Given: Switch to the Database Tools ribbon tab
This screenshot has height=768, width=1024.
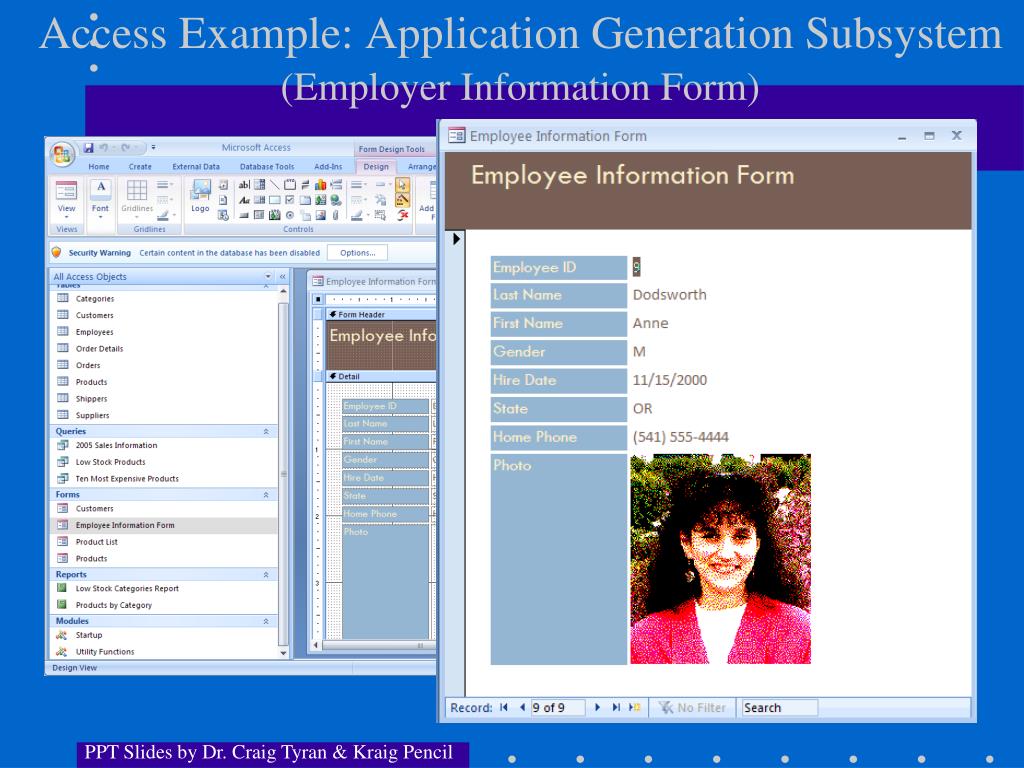Looking at the screenshot, I should tap(266, 167).
